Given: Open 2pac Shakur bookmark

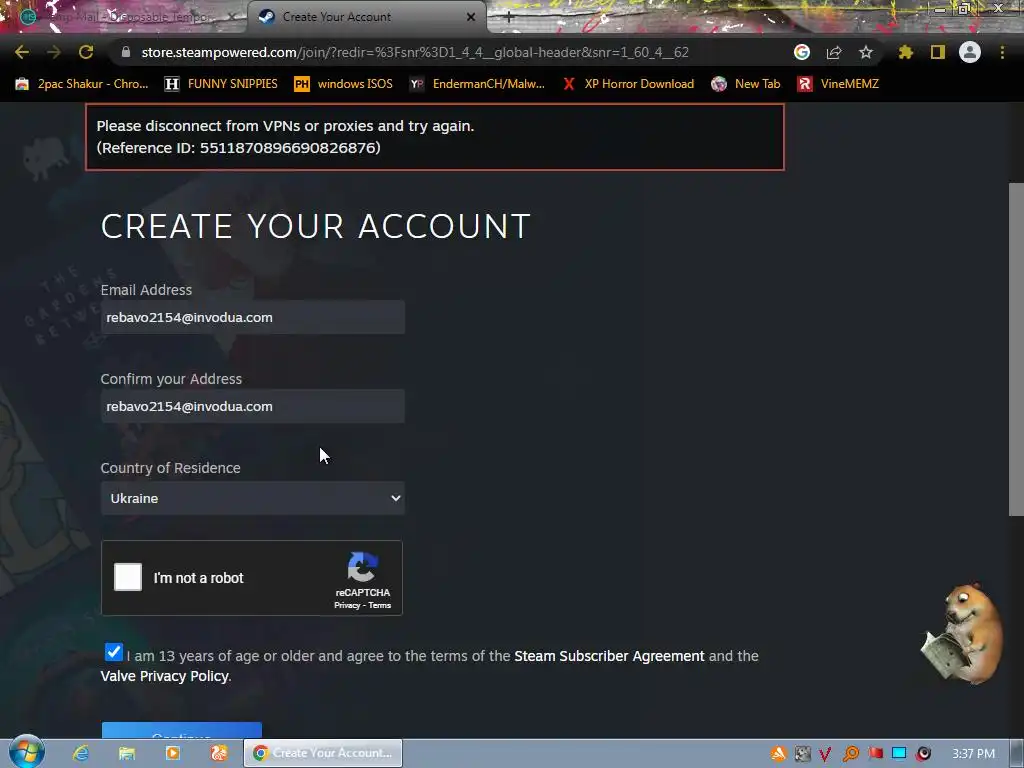Looking at the screenshot, I should click(x=82, y=84).
